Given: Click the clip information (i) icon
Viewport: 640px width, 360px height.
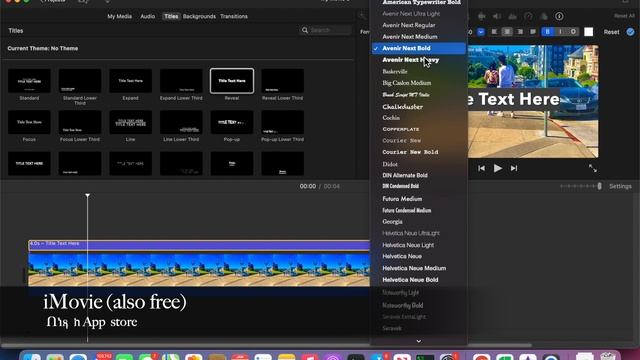Looking at the screenshot, I should tap(559, 16).
